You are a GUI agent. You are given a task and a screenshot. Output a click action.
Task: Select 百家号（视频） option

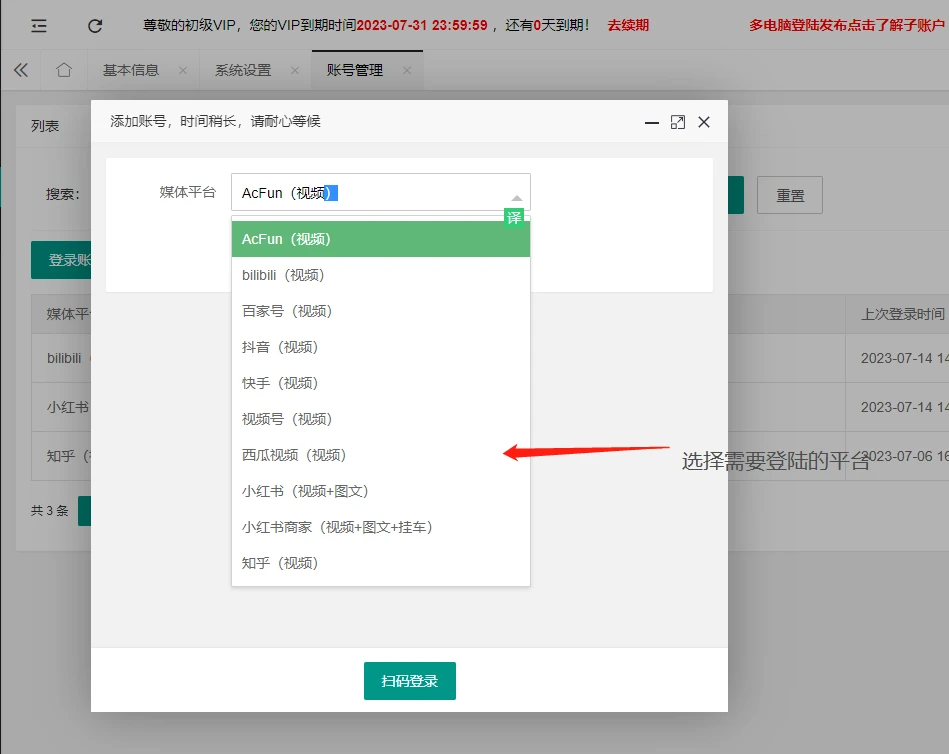[x=381, y=311]
